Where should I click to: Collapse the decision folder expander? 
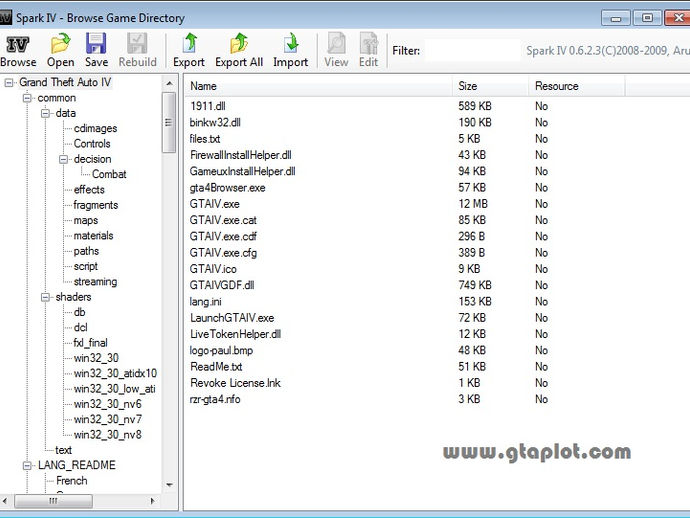coord(64,159)
